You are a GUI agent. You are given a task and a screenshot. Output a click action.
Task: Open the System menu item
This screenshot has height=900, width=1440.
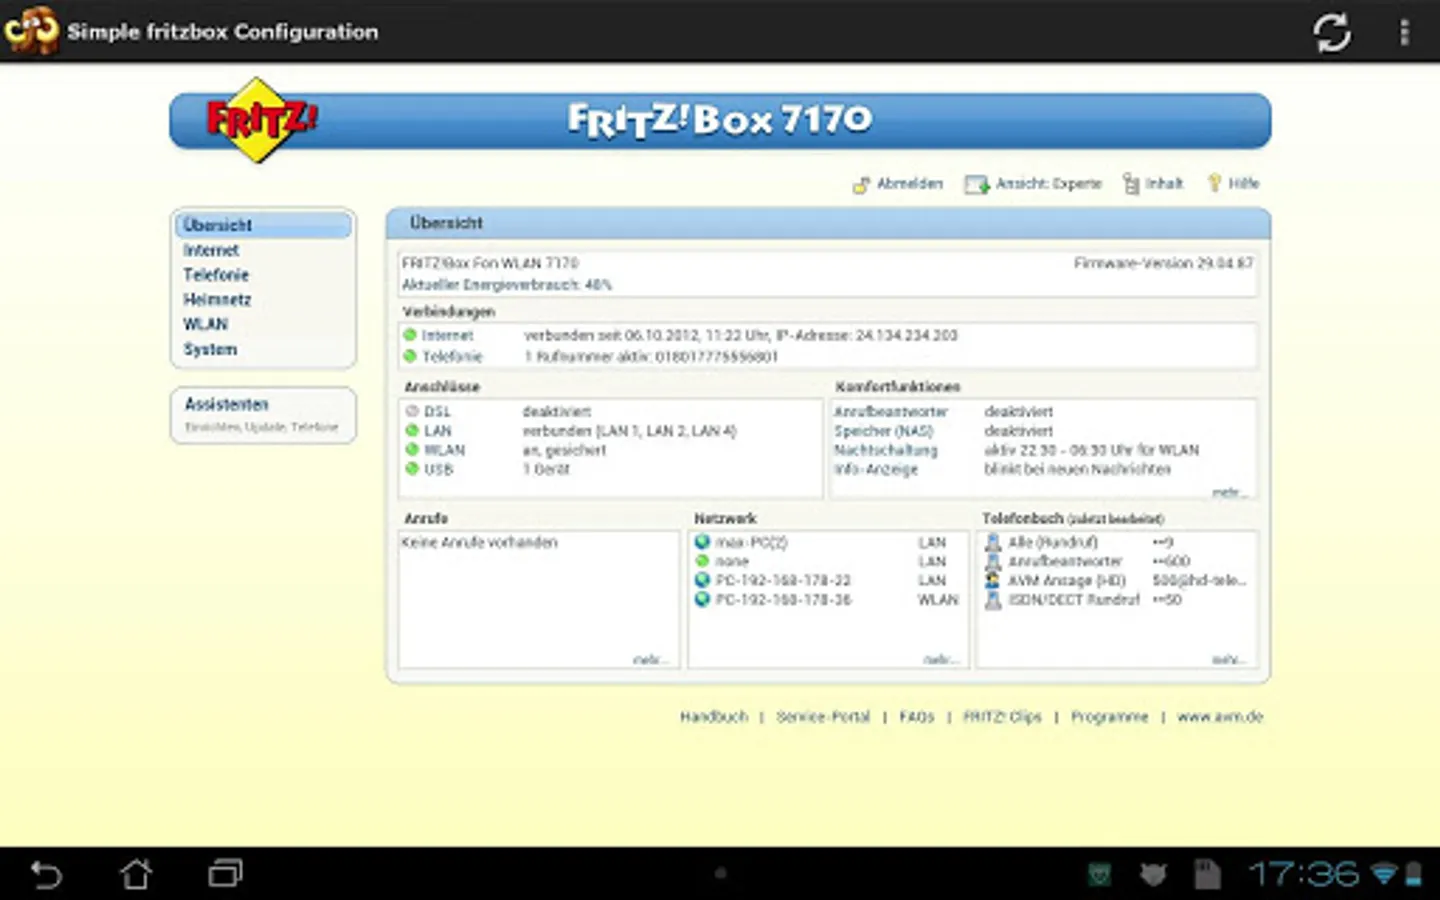click(x=210, y=349)
